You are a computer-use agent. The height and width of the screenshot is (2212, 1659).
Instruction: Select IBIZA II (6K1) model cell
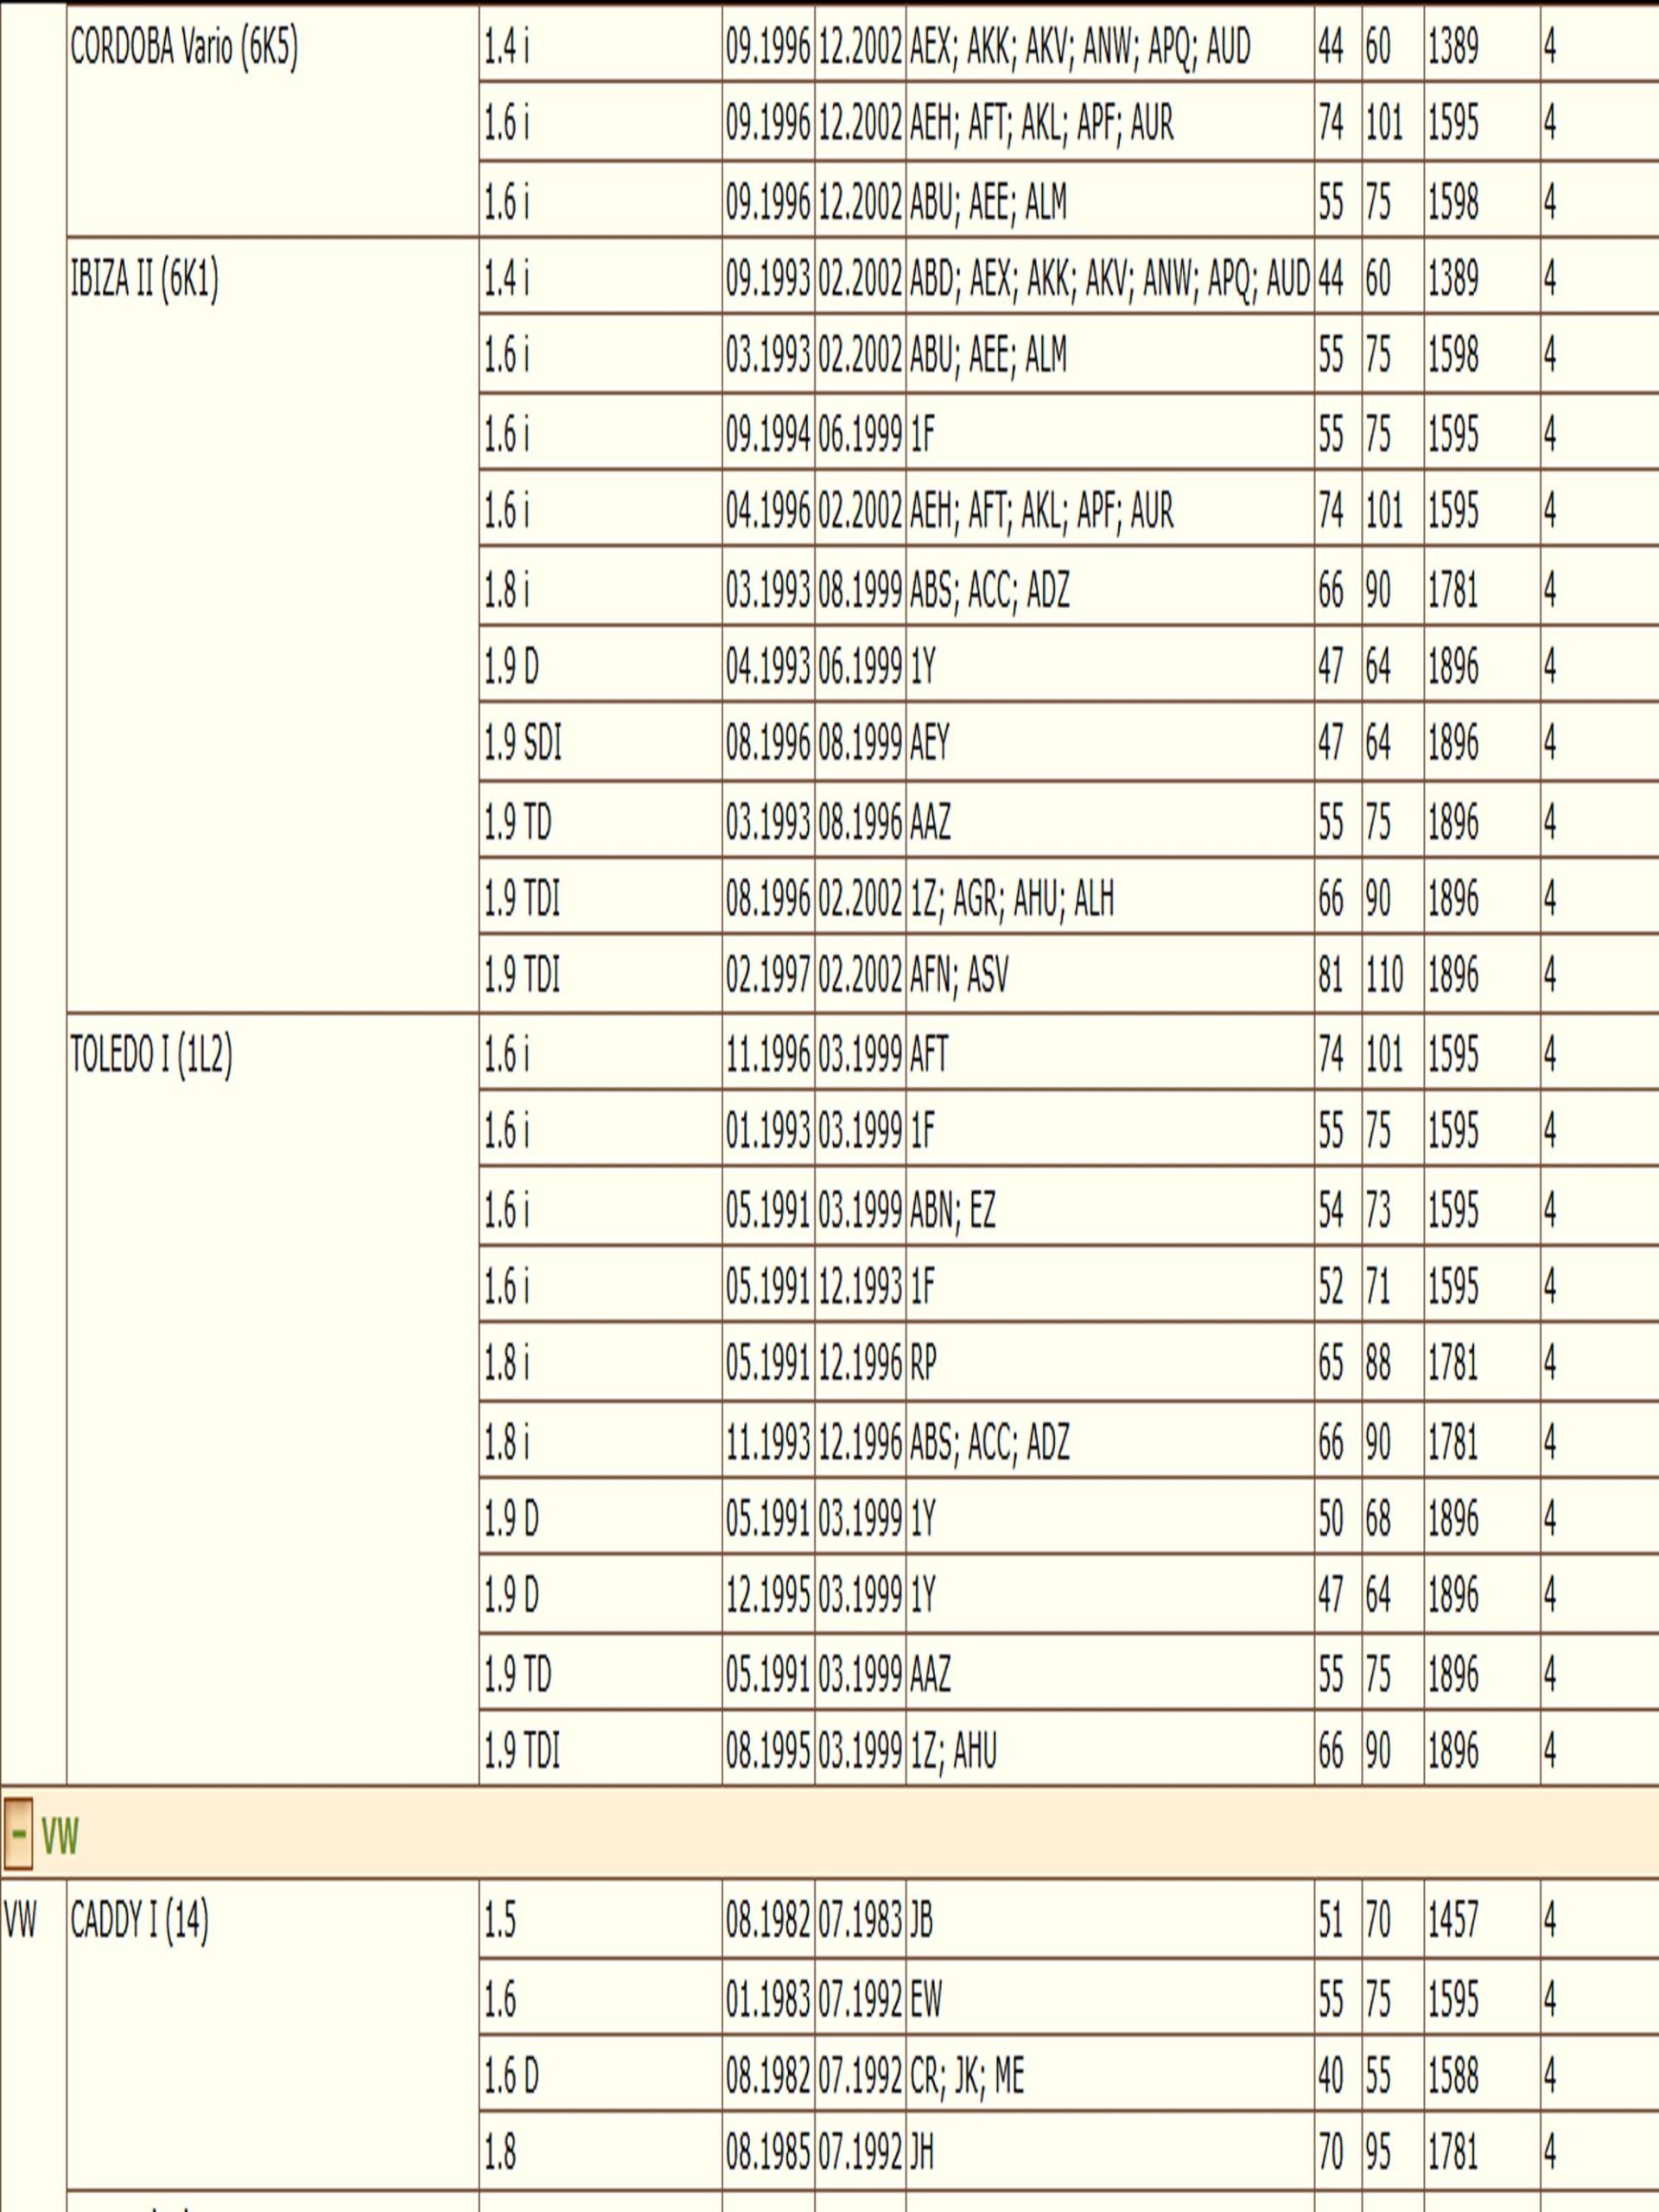(x=144, y=279)
